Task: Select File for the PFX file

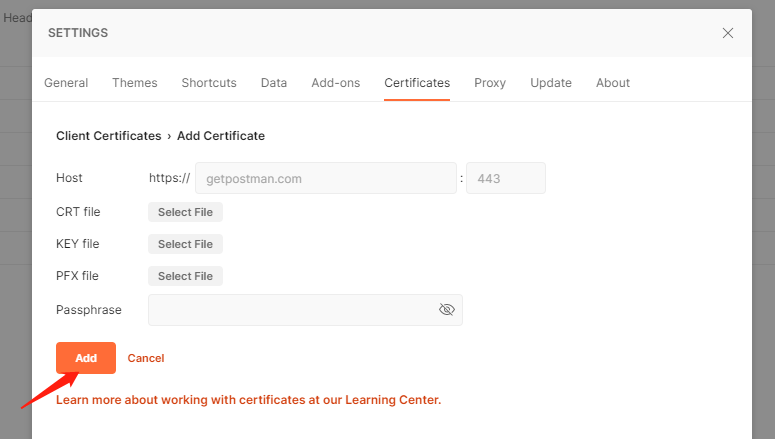Action: coord(185,276)
